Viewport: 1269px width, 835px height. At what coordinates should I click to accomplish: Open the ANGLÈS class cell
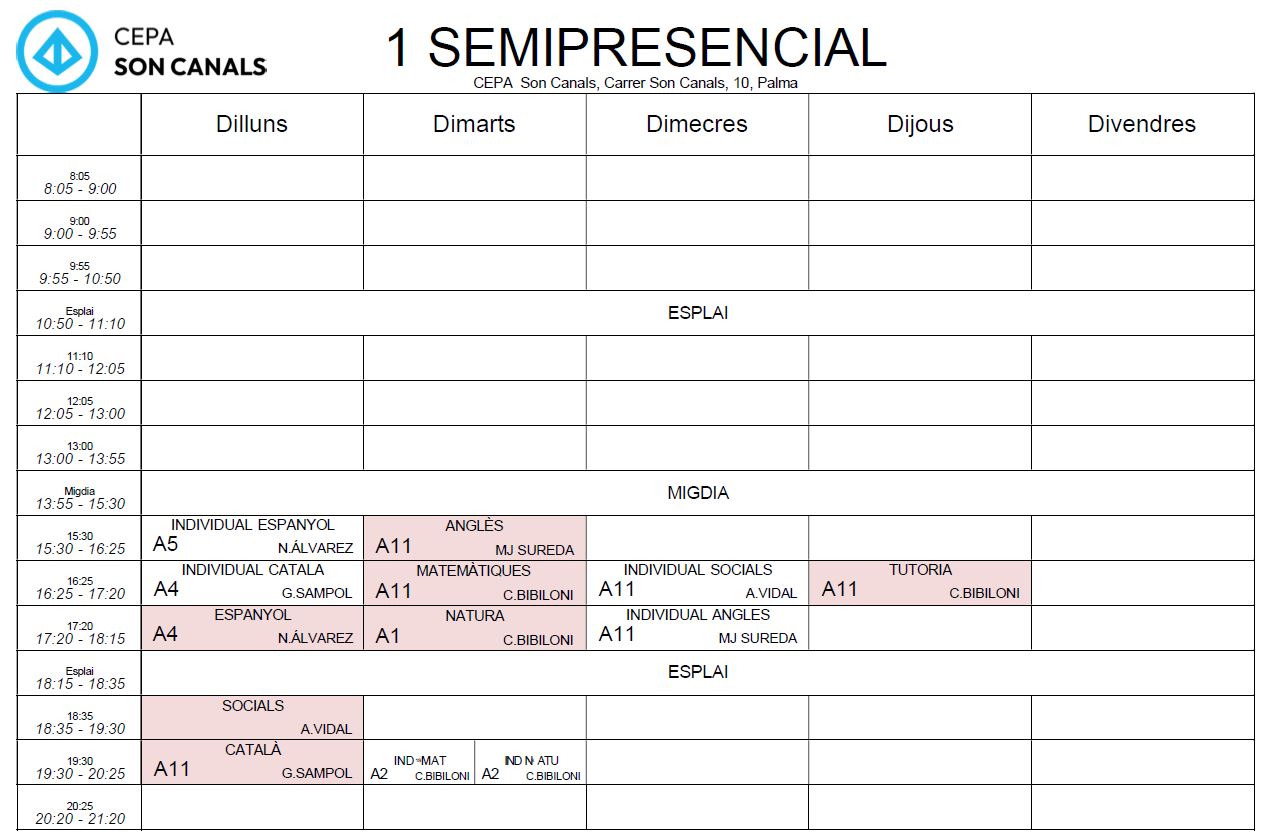click(474, 538)
